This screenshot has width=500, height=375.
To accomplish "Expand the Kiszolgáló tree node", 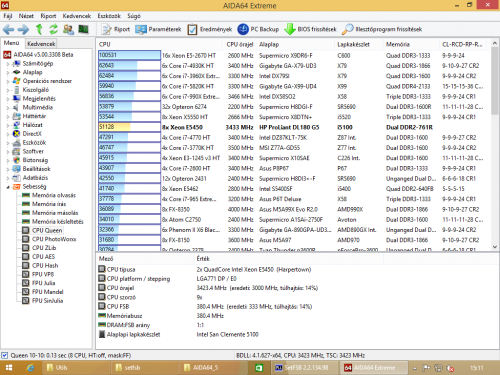I will click(x=8, y=90).
